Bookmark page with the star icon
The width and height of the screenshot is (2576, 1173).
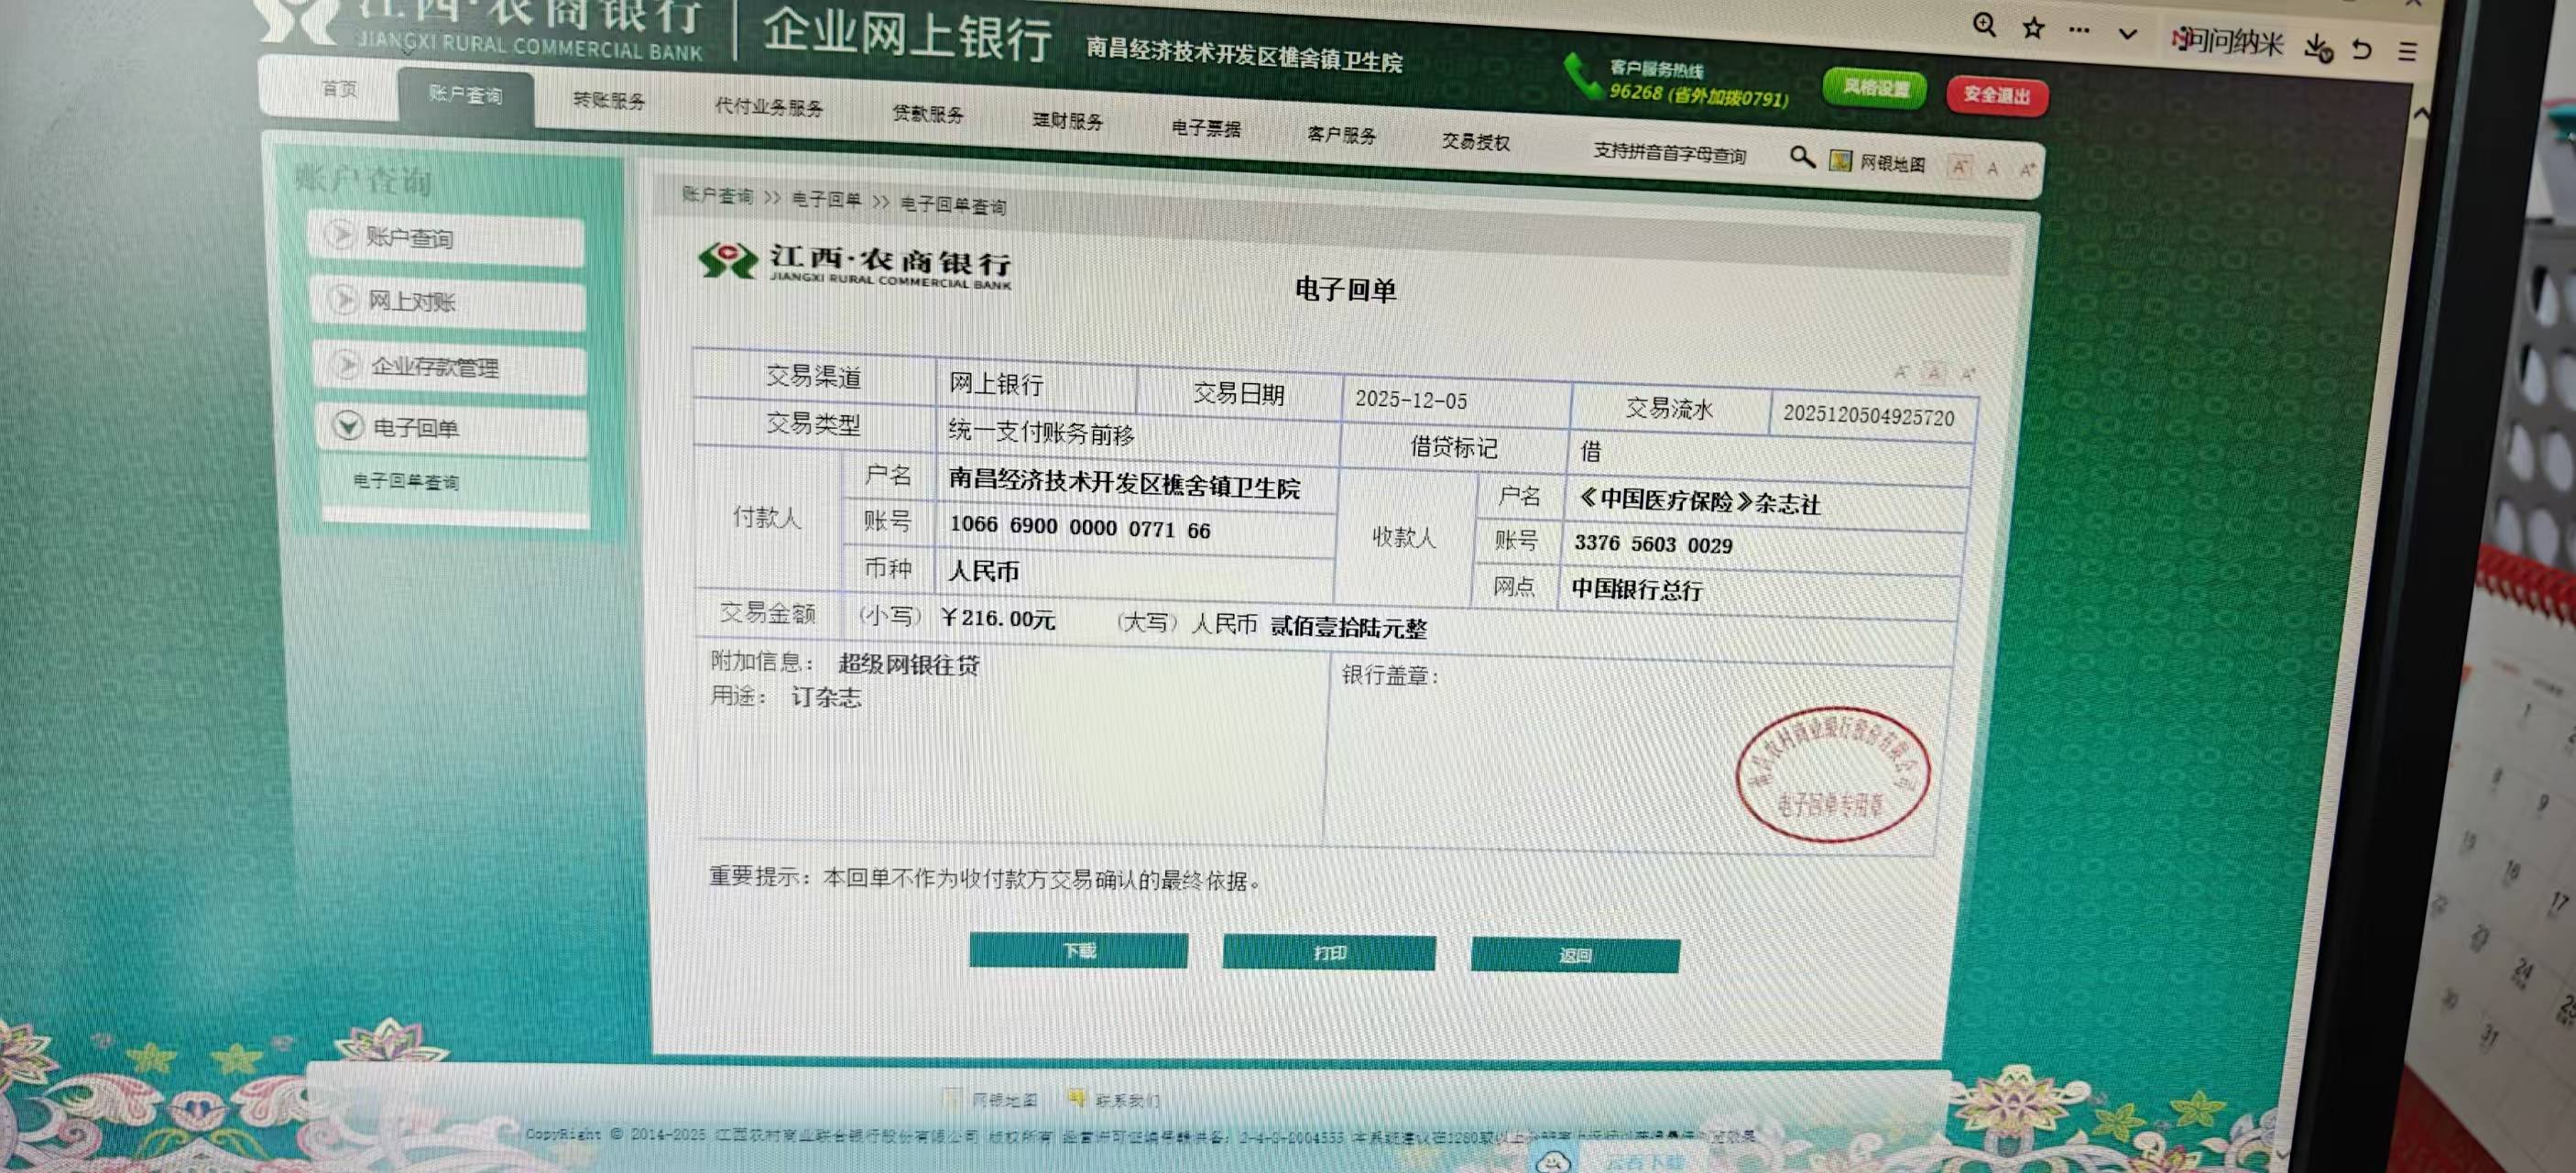(x=2033, y=28)
